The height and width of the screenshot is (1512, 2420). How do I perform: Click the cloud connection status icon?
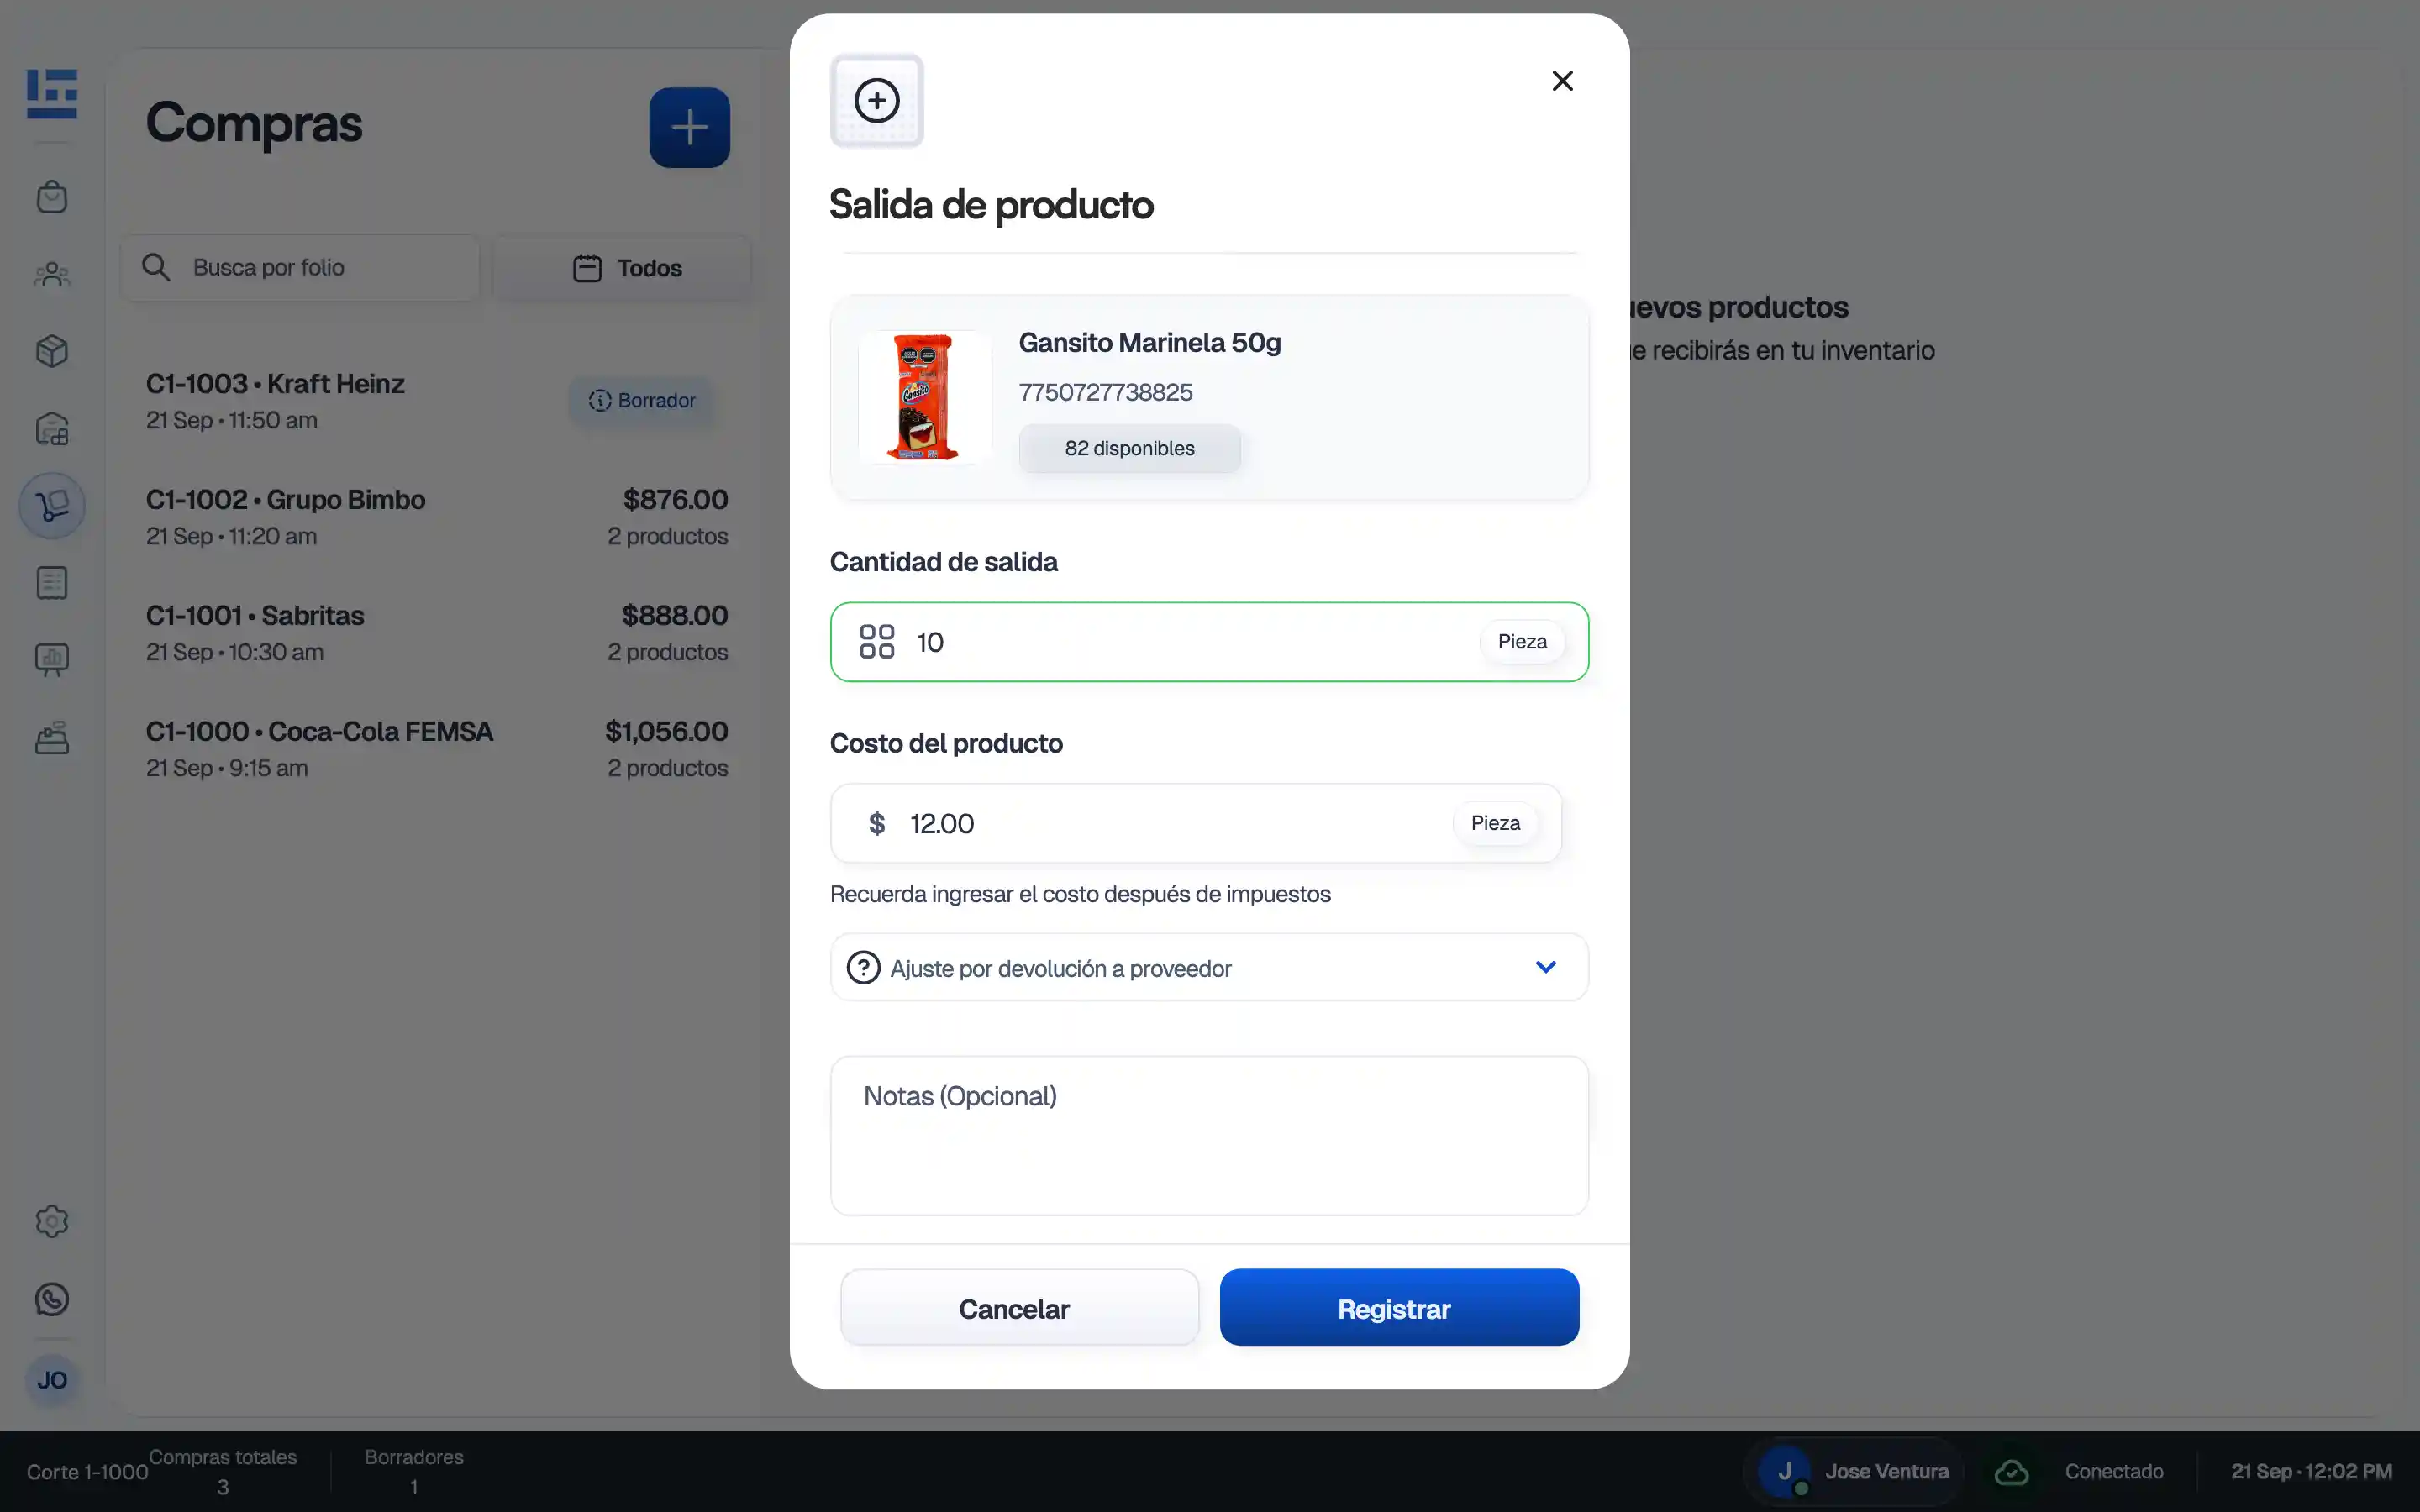[x=2011, y=1472]
